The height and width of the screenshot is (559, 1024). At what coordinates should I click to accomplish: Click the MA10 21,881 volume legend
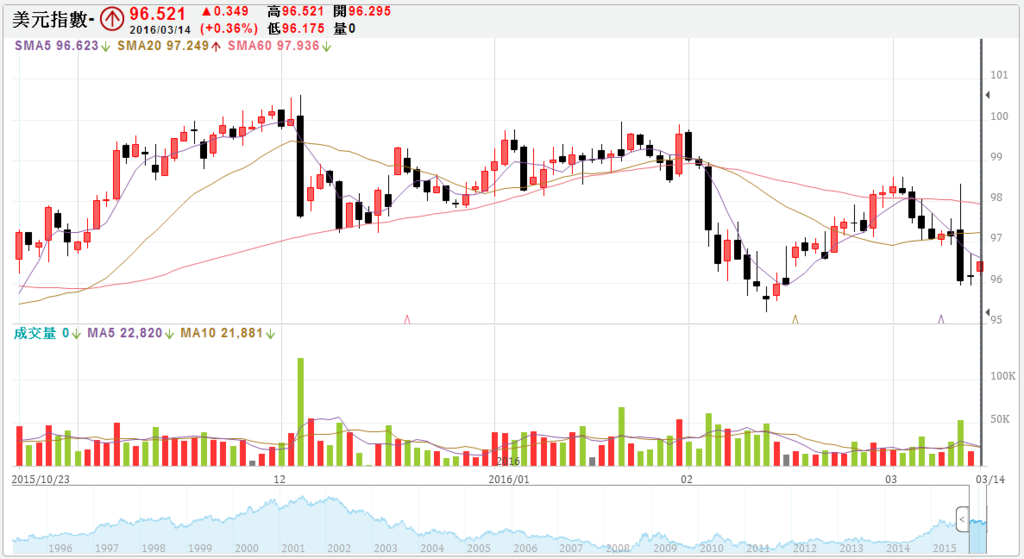pos(221,333)
